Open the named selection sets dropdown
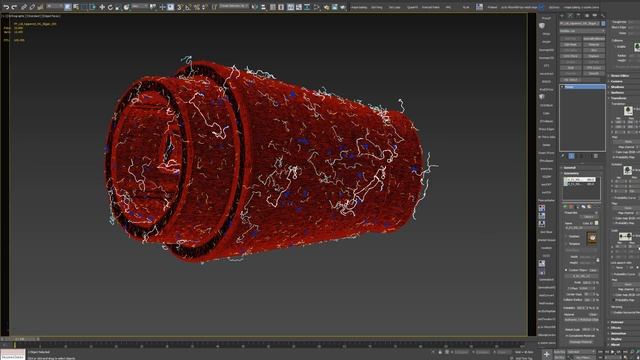The width and height of the screenshot is (640, 360). pos(234,7)
